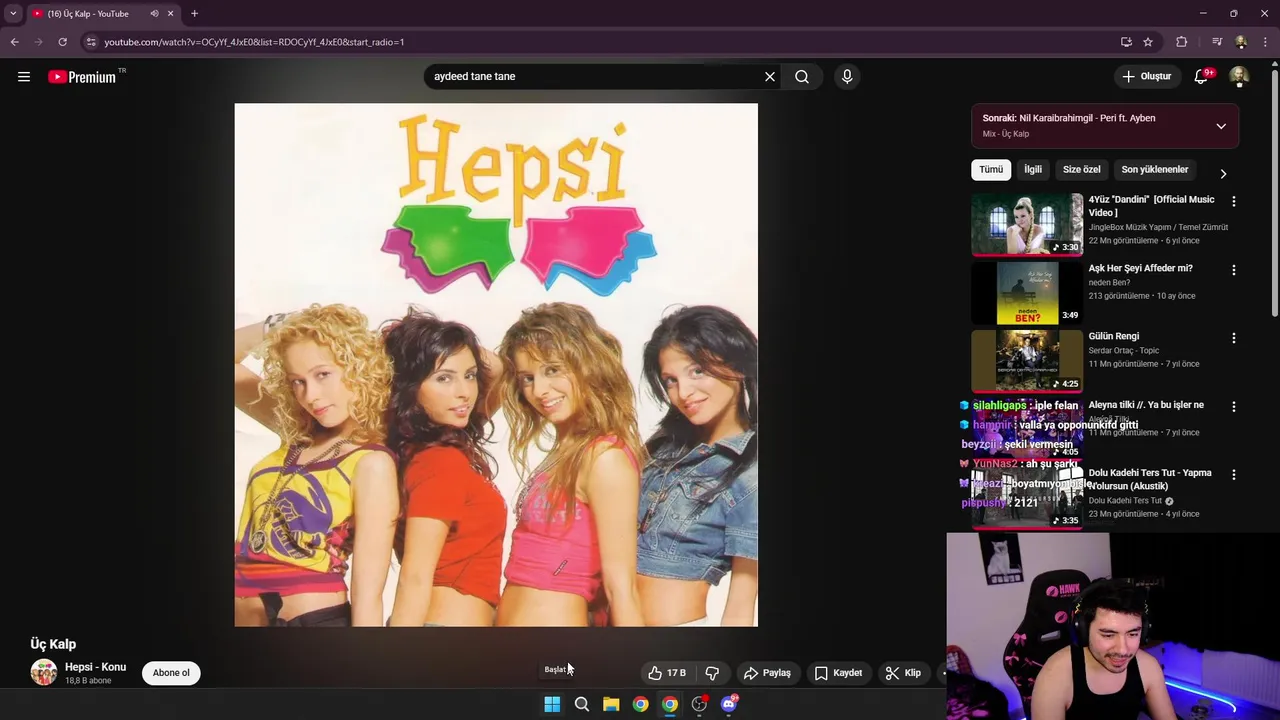This screenshot has height=720, width=1280.
Task: Subscribe with the Abone ol button
Action: point(171,673)
